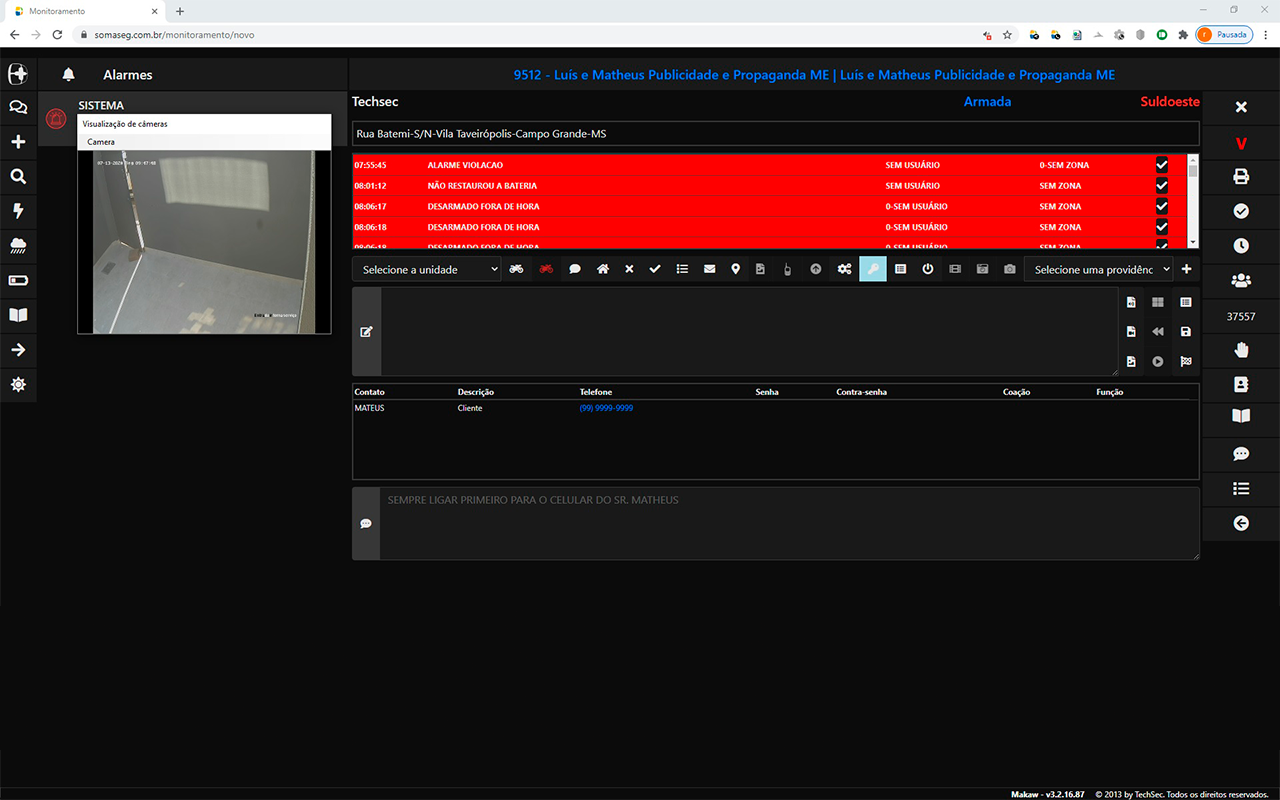Click the key icon highlighted in the toolbar
Screen dimensions: 1280x800
[871, 268]
